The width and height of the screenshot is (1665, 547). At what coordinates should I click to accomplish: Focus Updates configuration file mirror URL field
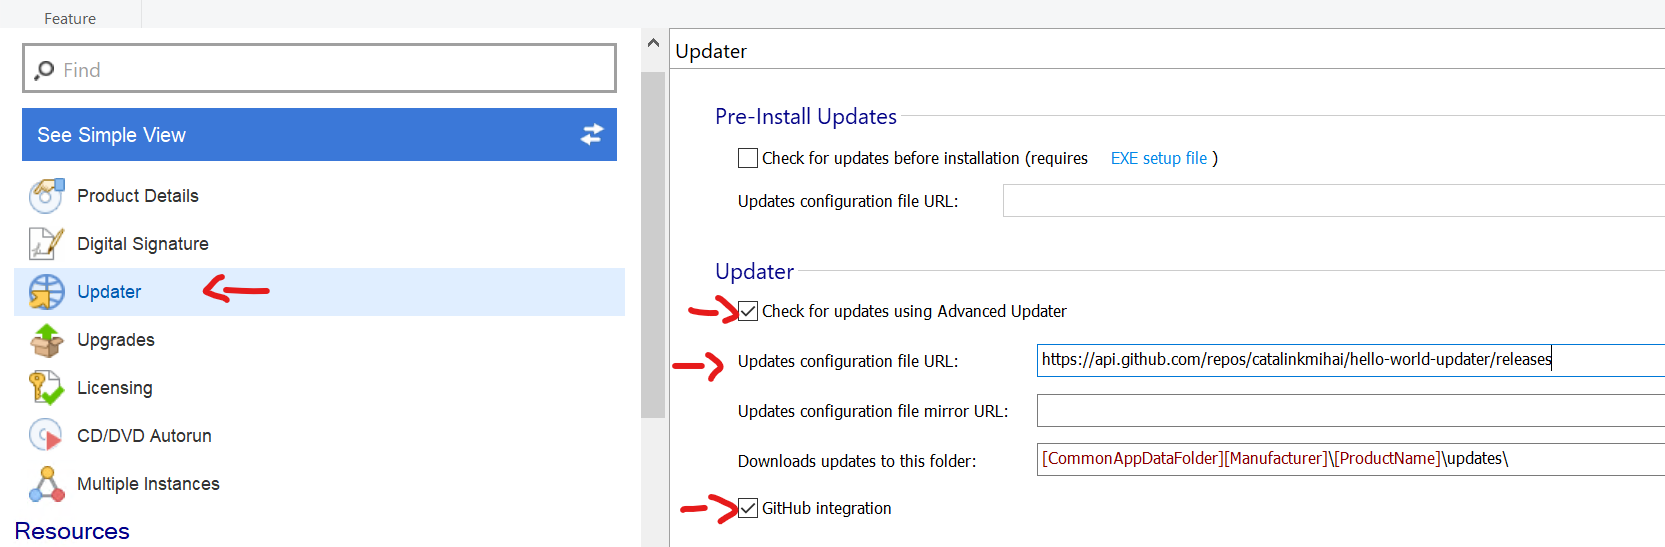coord(1351,410)
